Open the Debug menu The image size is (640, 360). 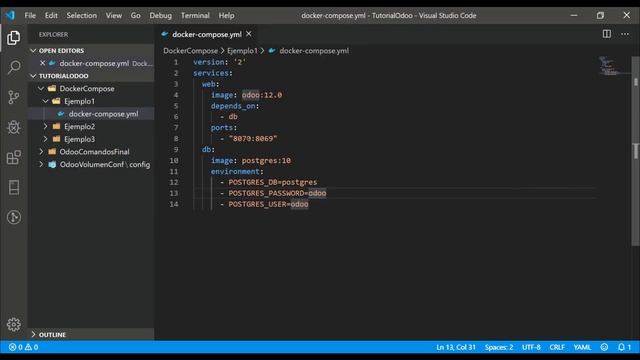coord(160,16)
